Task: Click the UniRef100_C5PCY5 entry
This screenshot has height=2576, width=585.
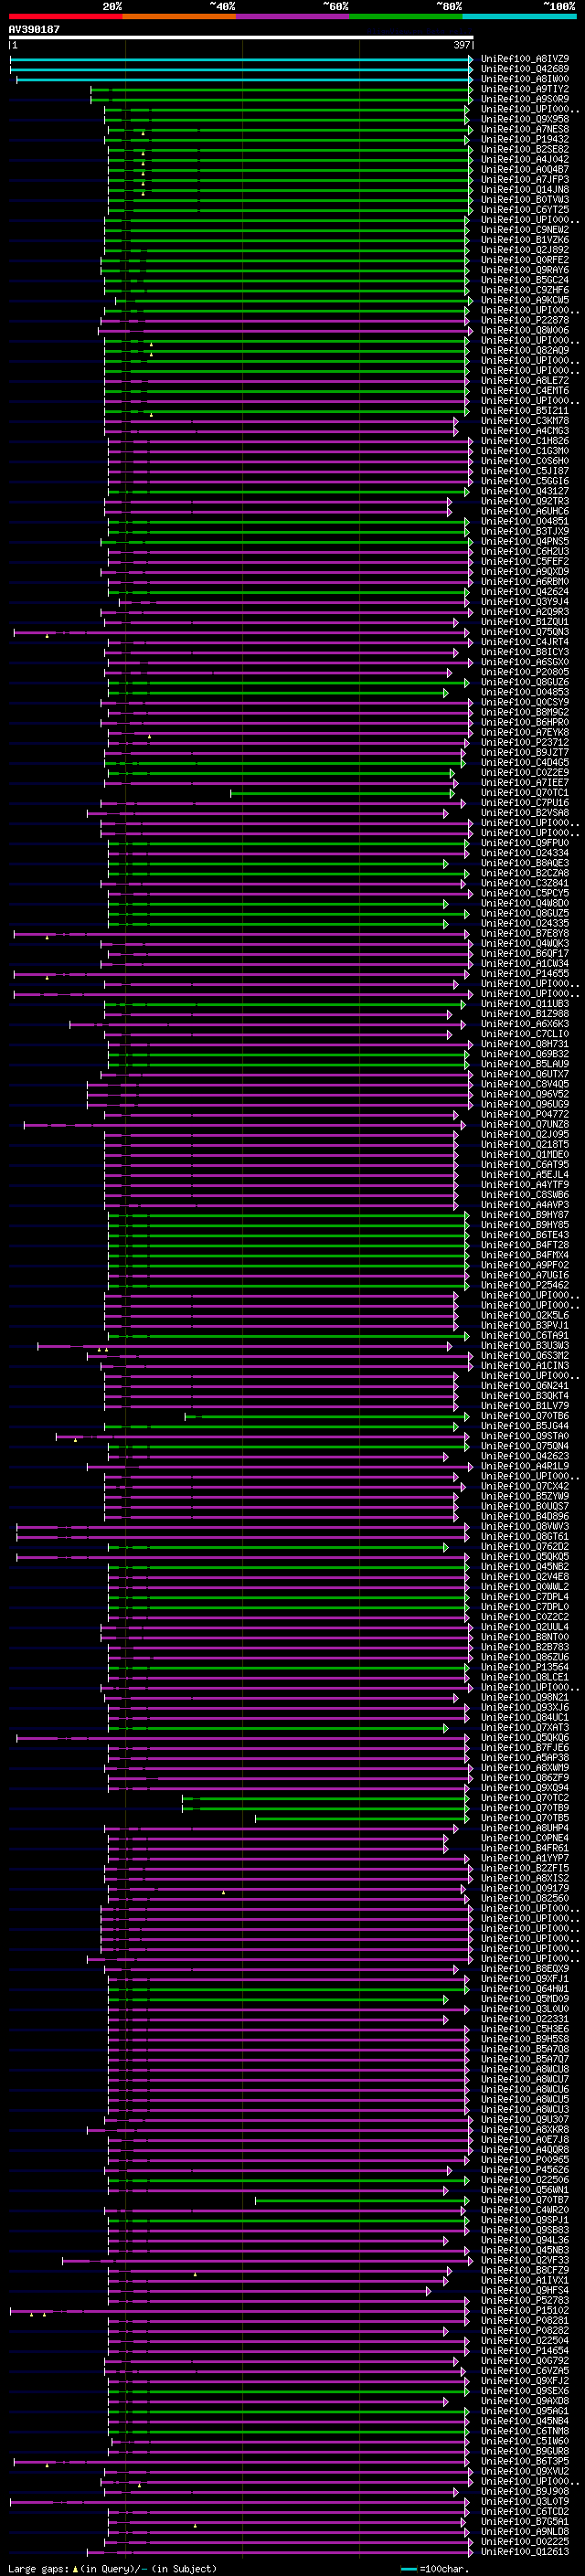Action: tap(525, 893)
